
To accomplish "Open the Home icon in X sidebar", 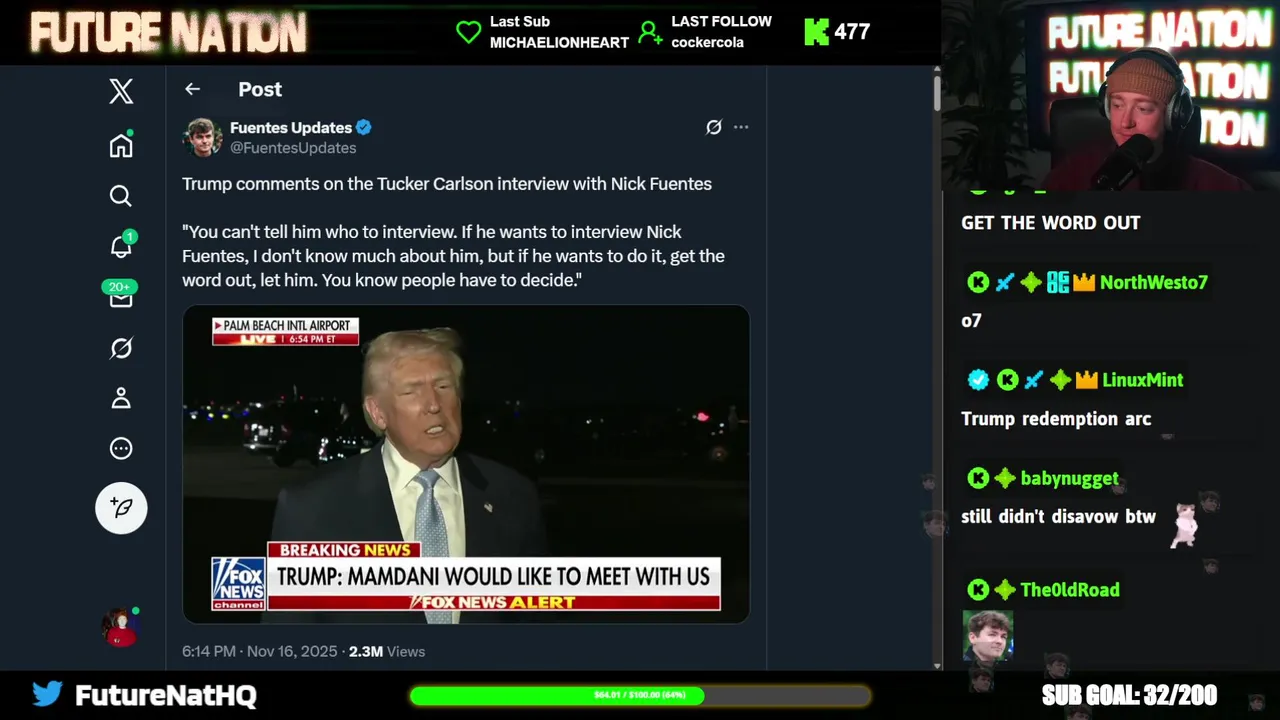I will point(121,145).
